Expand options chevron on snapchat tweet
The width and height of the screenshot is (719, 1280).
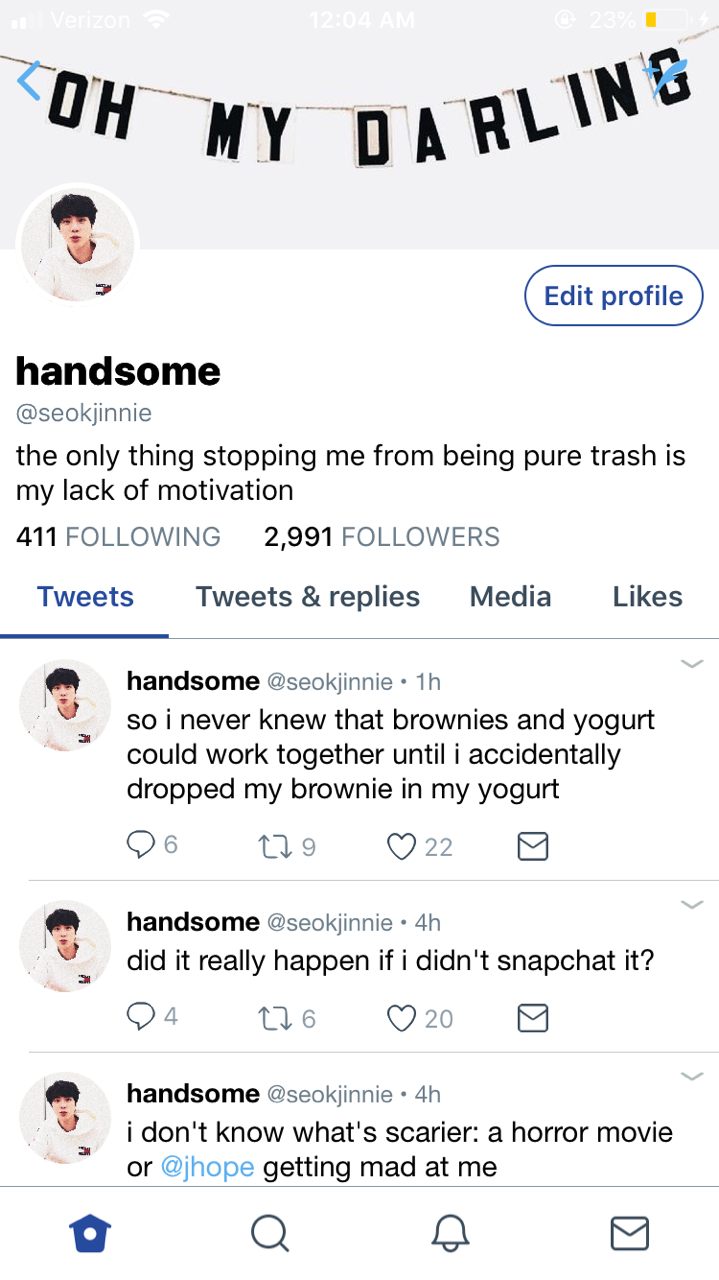[x=692, y=904]
